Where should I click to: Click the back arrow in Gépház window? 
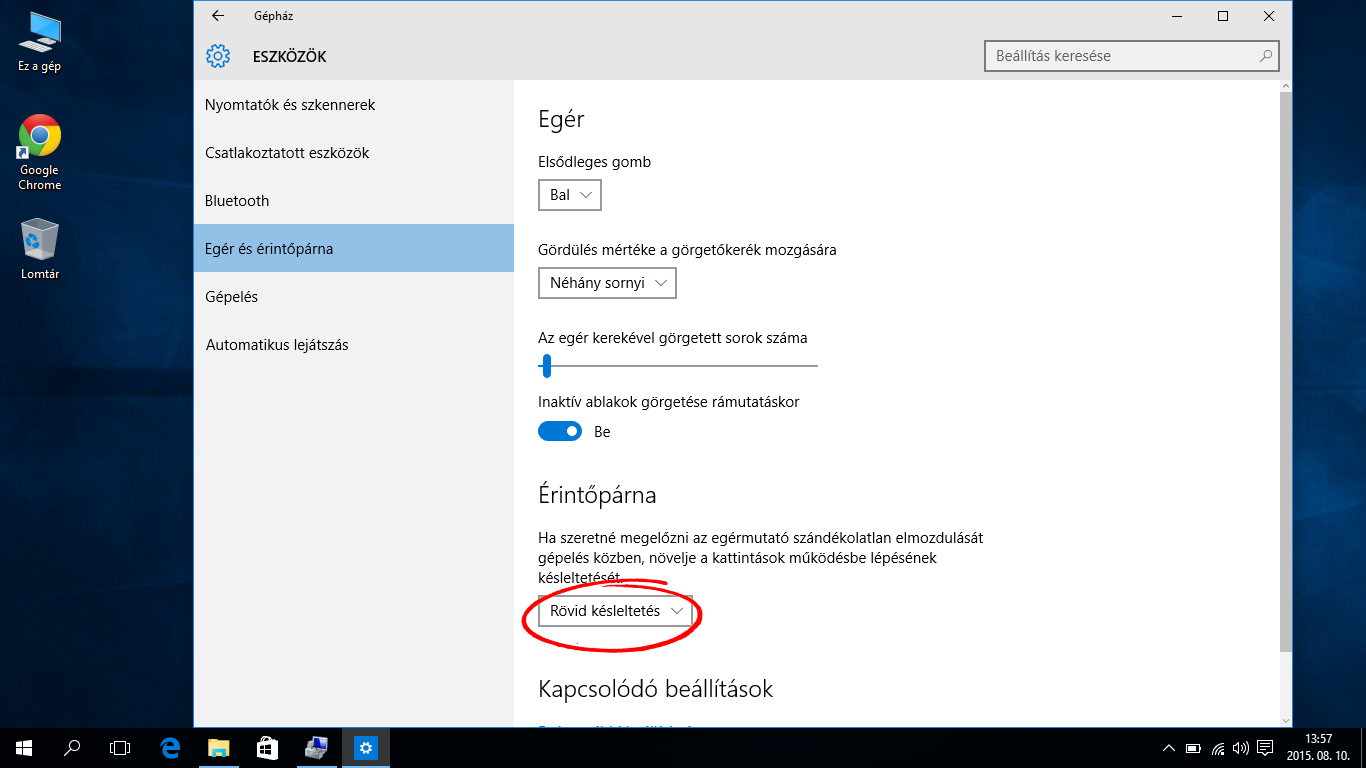[218, 16]
